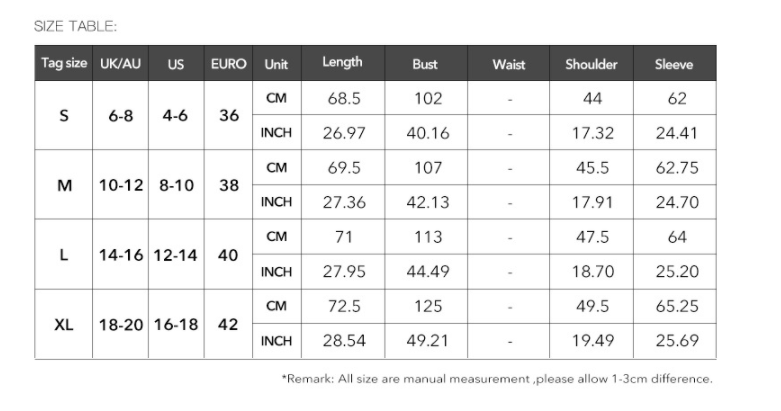Click the 12-14 US size cell

[176, 255]
